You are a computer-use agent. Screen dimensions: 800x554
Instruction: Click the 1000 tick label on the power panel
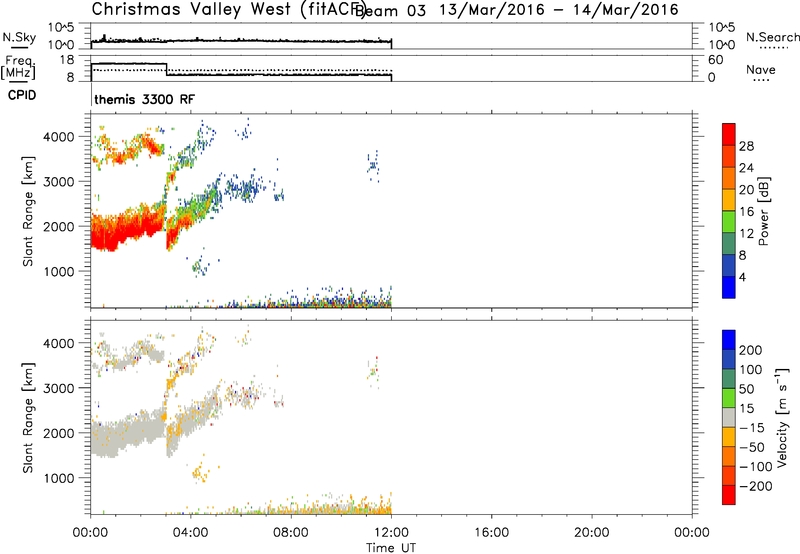(x=59, y=271)
